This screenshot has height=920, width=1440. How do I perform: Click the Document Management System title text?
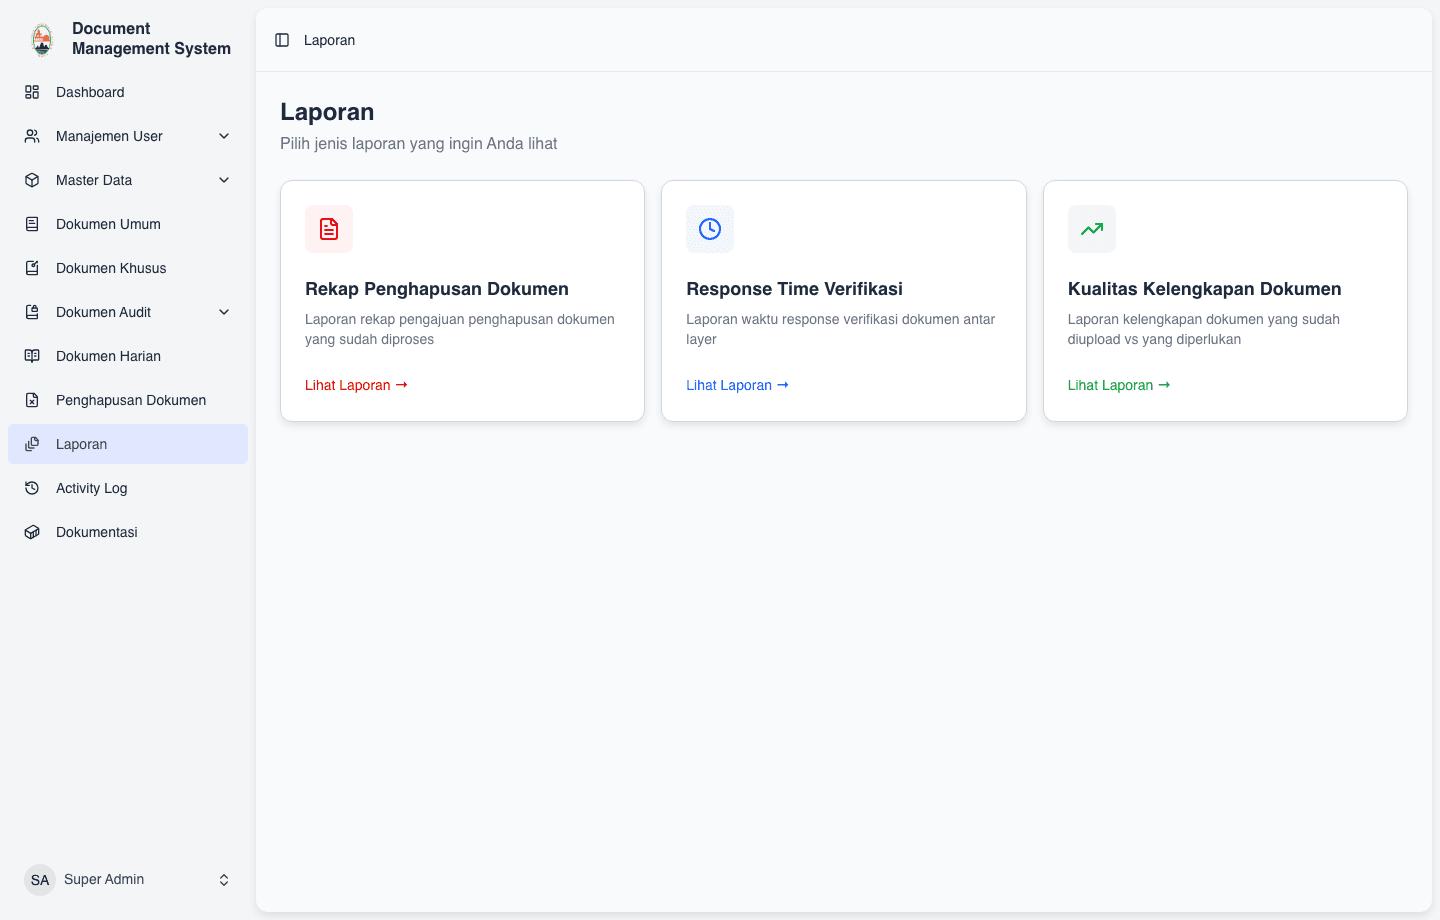(x=151, y=38)
